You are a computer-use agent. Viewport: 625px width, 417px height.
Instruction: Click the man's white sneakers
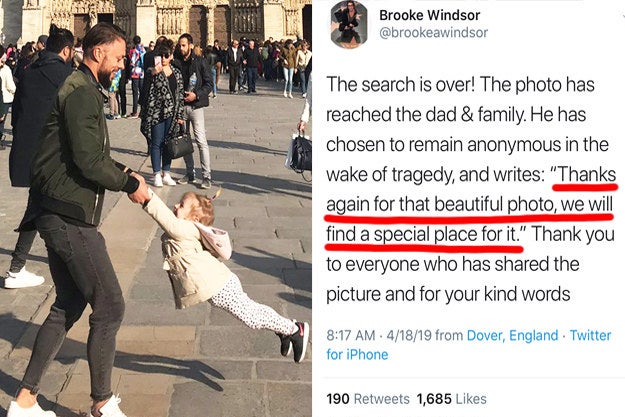(68, 407)
